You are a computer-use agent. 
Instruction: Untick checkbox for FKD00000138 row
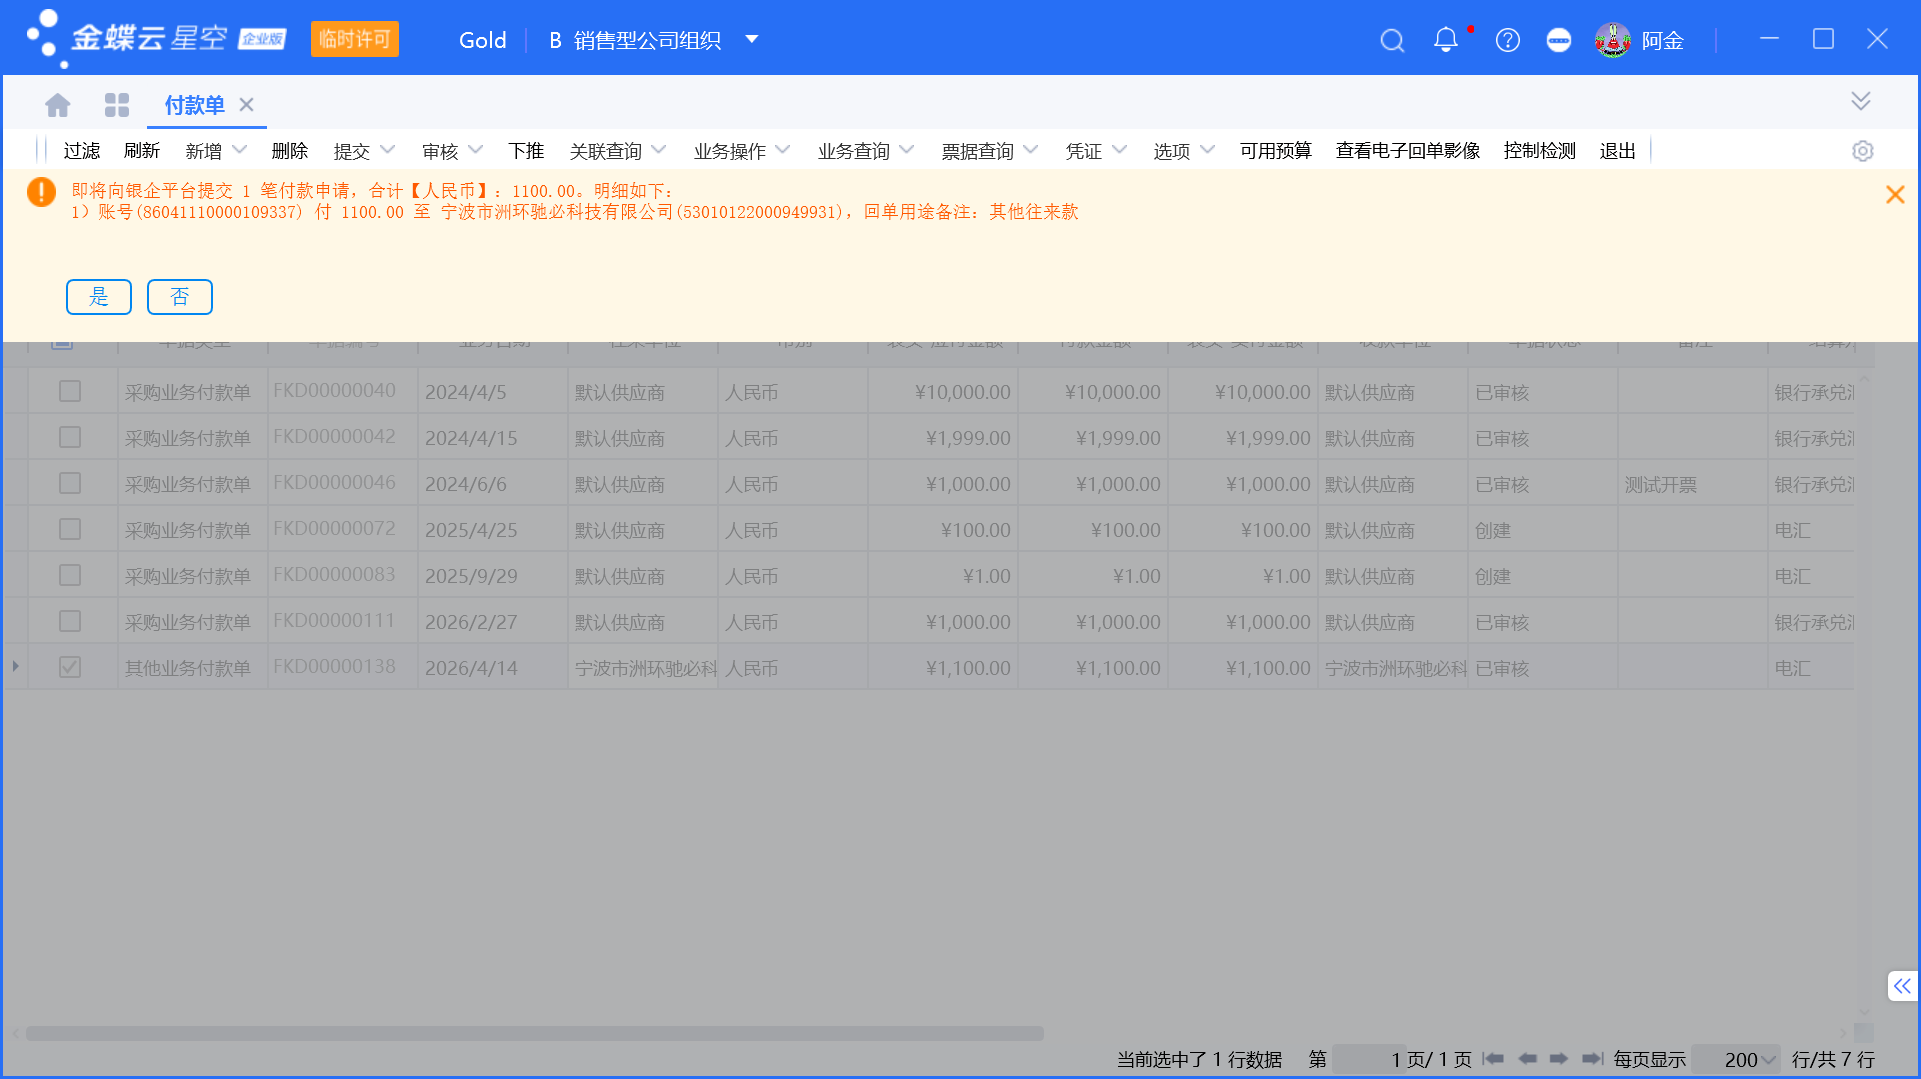(70, 667)
